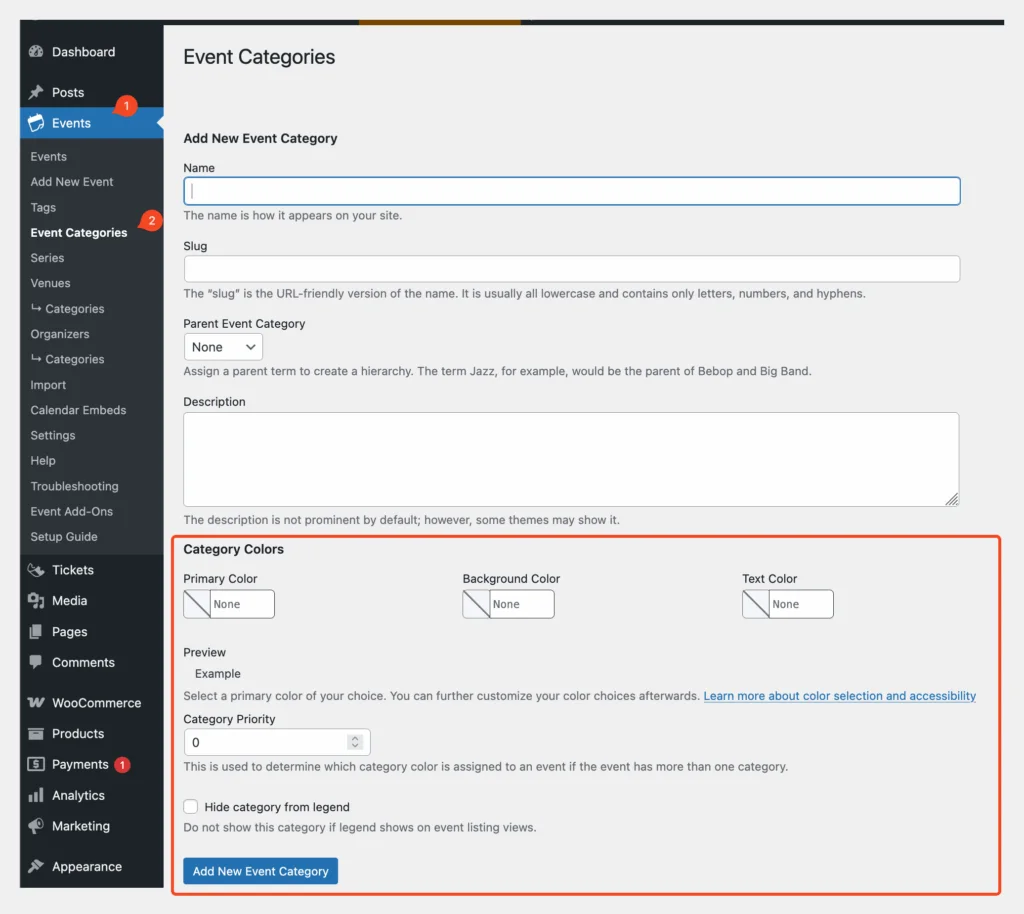Open Event Categories submenu item
This screenshot has width=1024, height=914.
[78, 232]
